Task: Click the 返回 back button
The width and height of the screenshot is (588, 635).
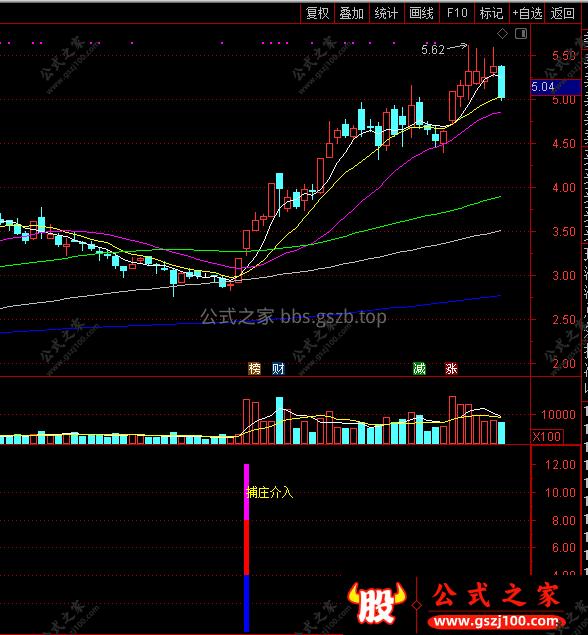Action: [563, 13]
